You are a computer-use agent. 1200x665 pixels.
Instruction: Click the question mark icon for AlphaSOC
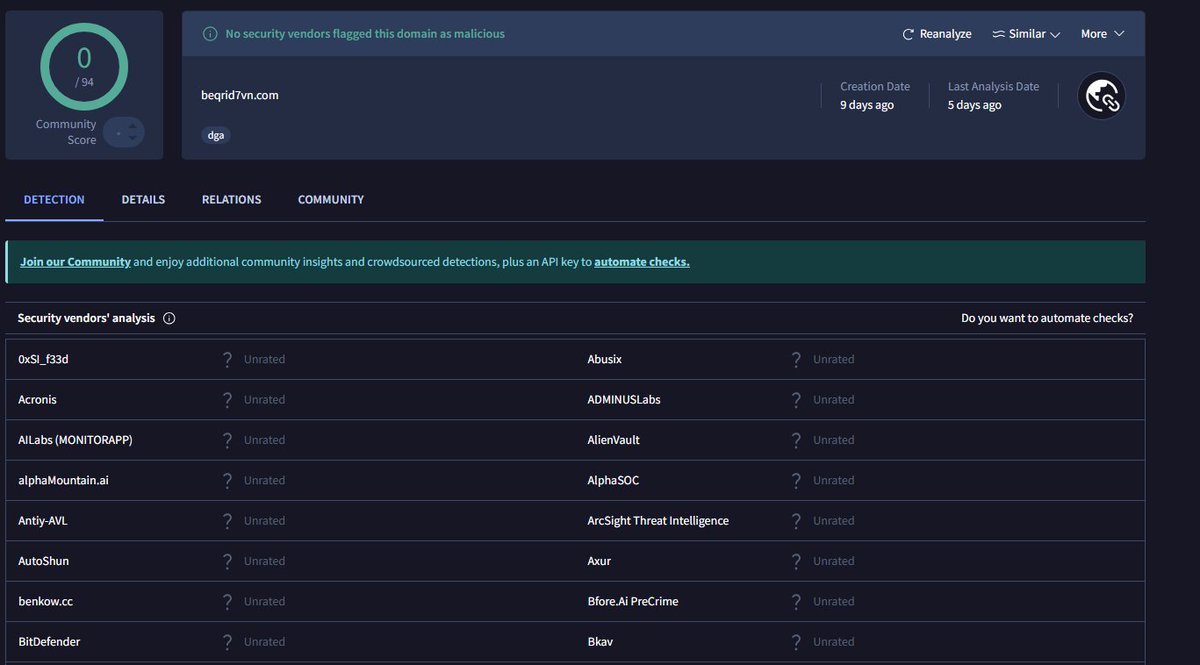[x=797, y=480]
